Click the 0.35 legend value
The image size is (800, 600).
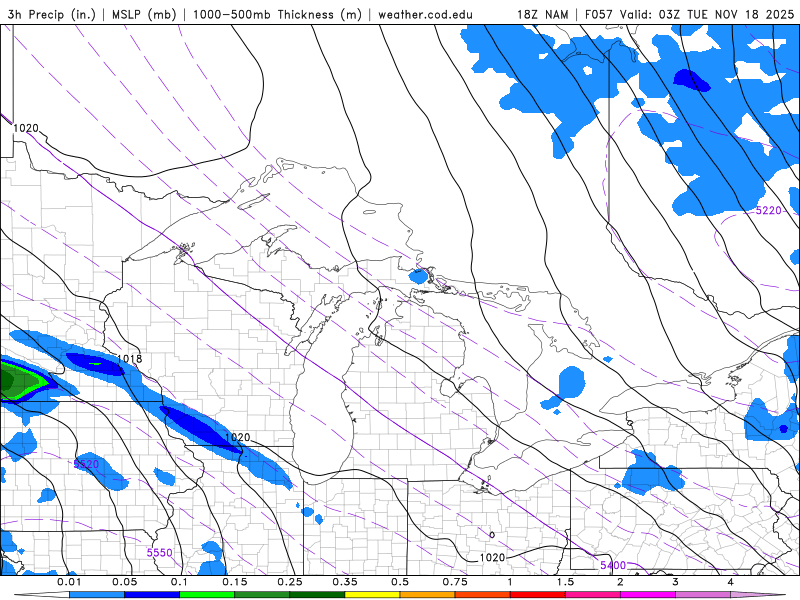pos(345,582)
